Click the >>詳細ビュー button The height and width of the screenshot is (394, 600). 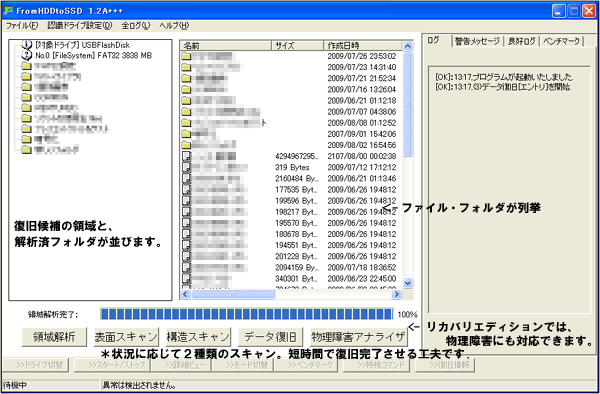[x=181, y=365]
